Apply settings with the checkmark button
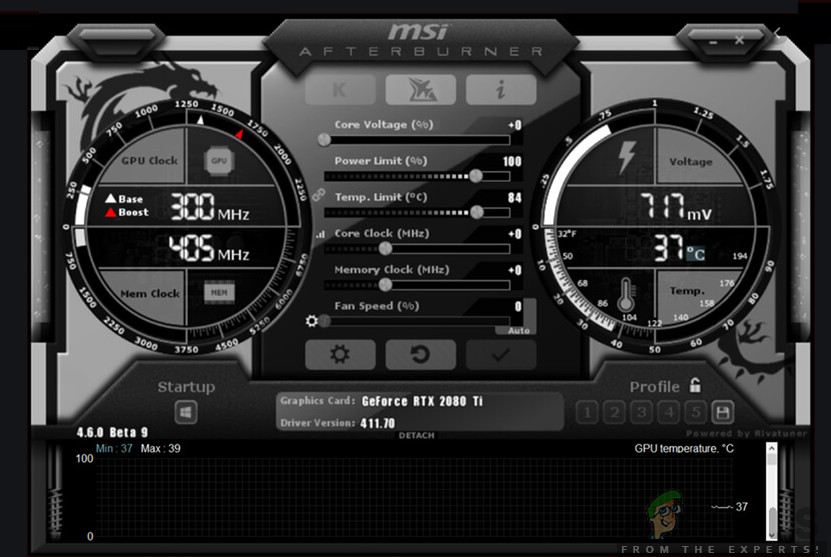Viewport: 831px width, 557px height. (501, 354)
